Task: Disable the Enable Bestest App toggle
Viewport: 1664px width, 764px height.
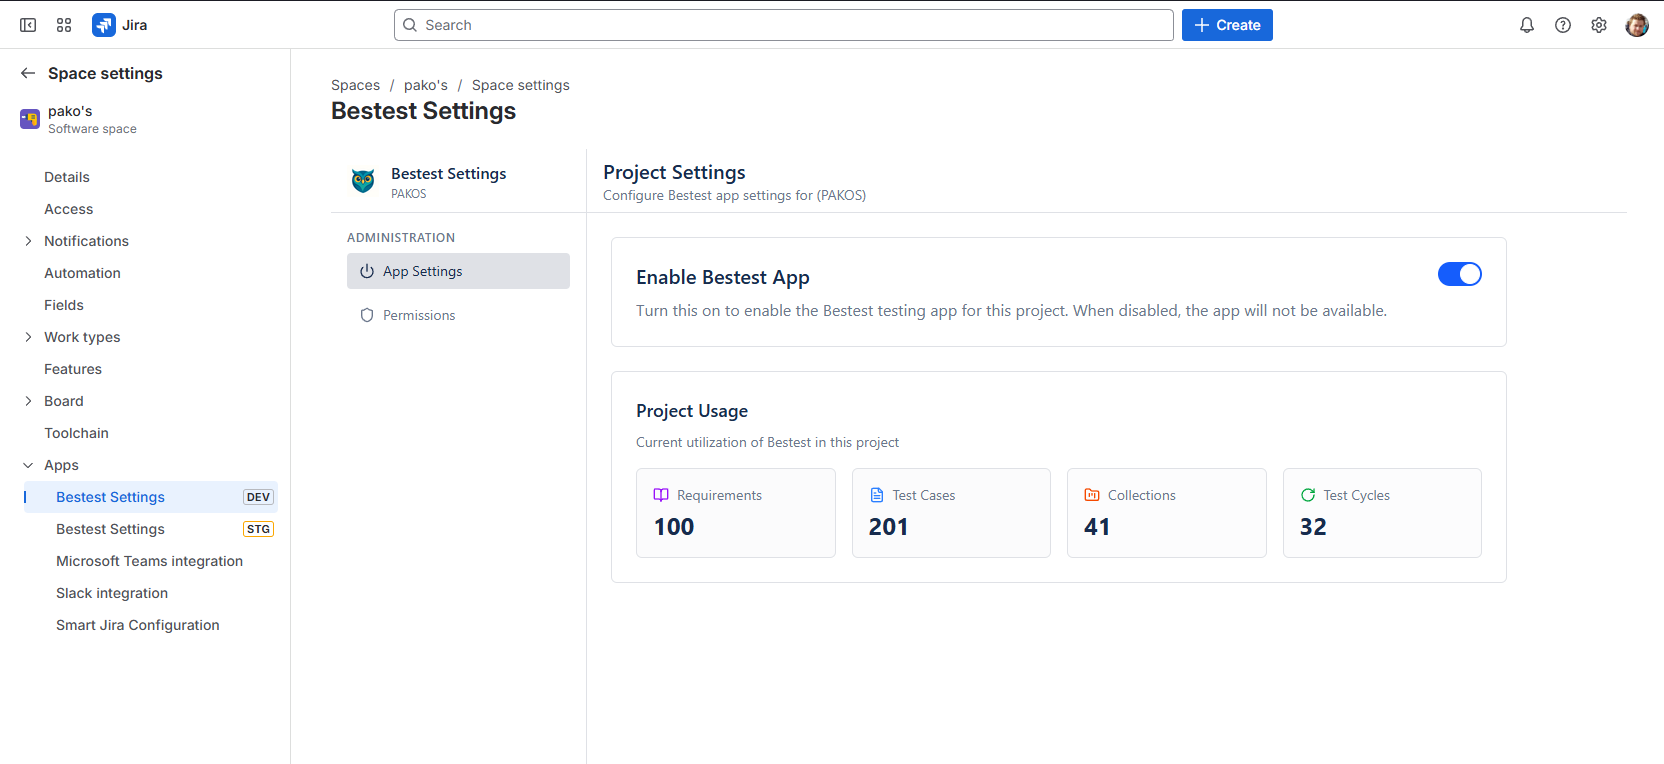Action: (x=1459, y=274)
